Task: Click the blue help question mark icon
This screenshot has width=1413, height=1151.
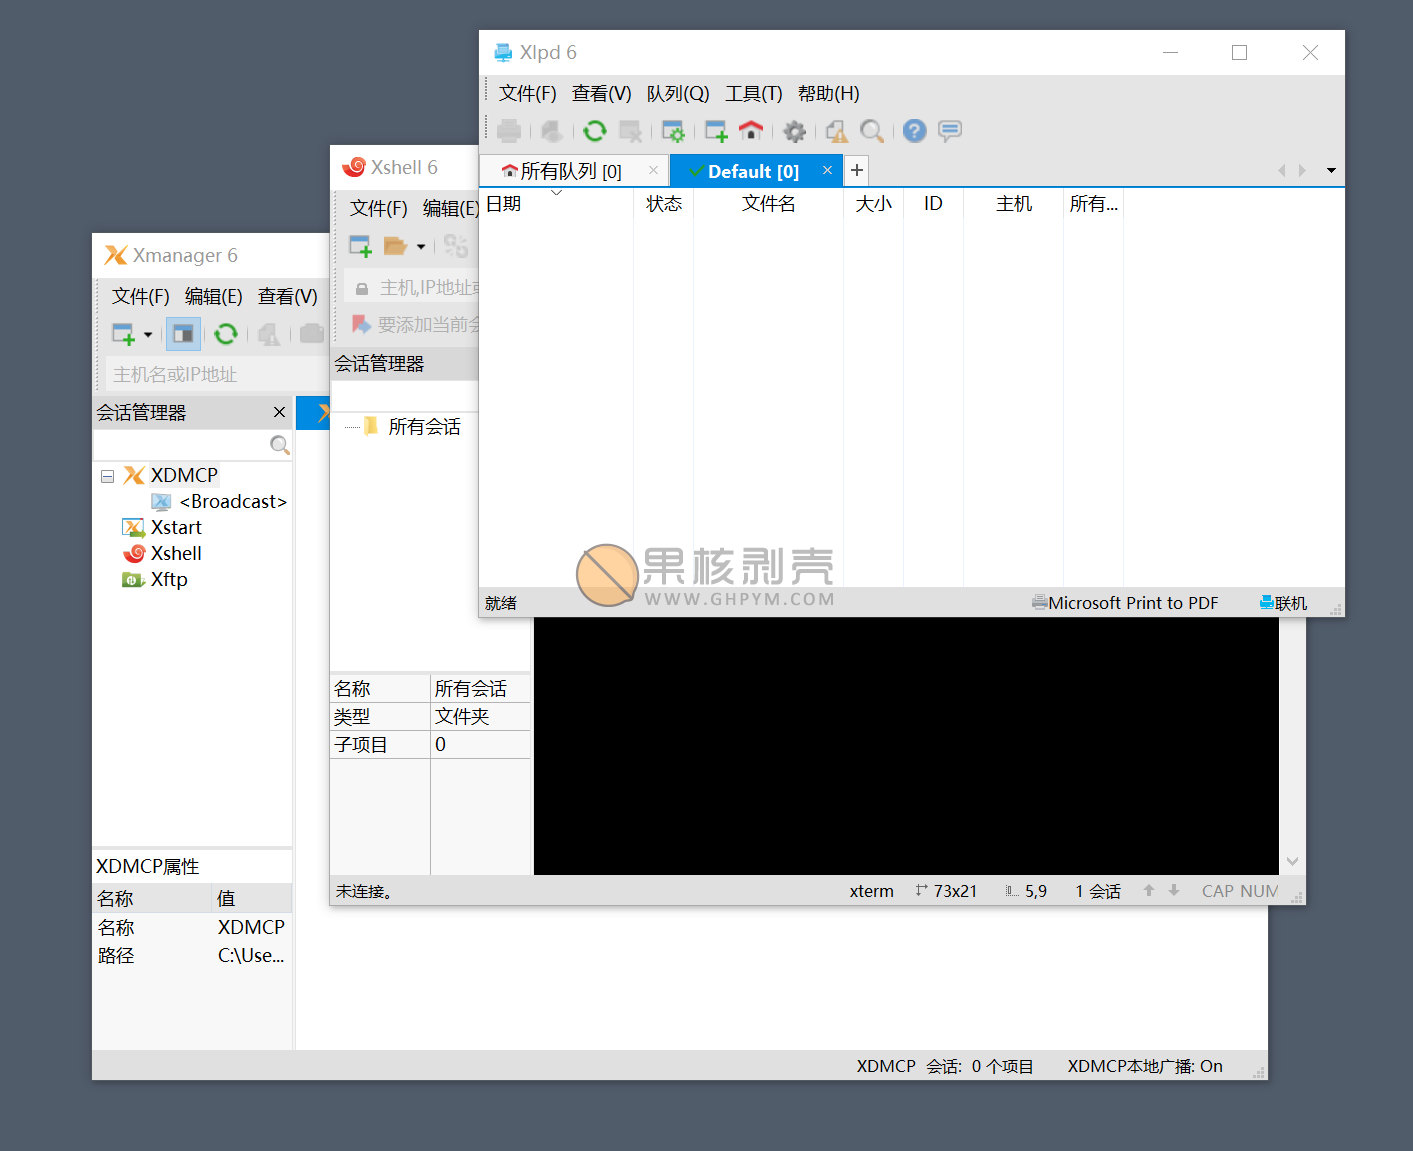Action: (x=914, y=131)
